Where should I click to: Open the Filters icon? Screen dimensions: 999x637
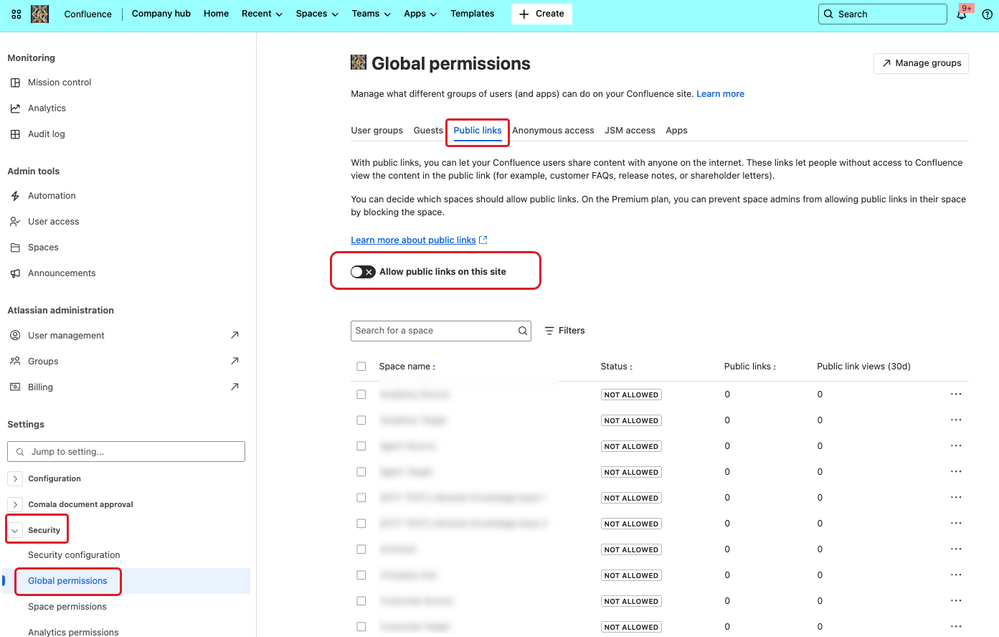coord(549,331)
